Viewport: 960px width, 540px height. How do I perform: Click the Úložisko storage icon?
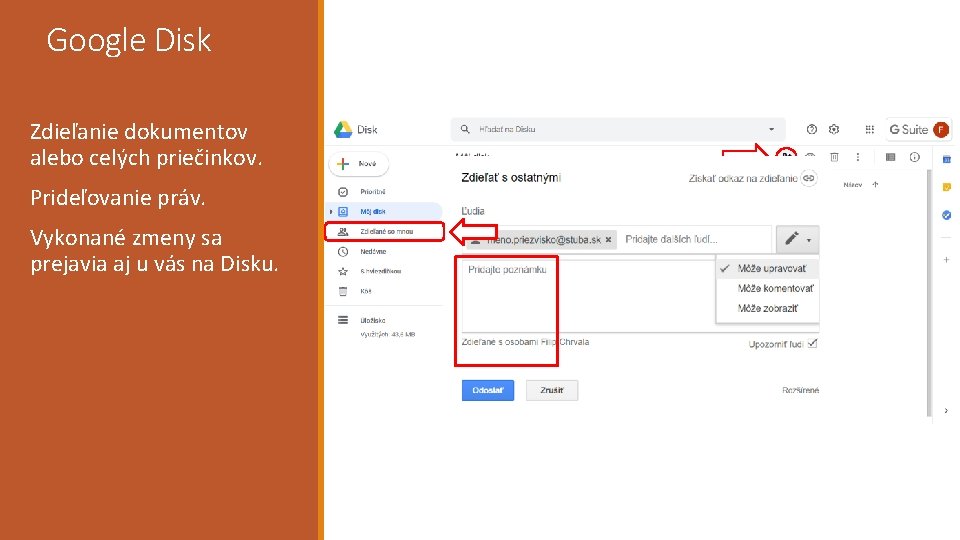[343, 320]
